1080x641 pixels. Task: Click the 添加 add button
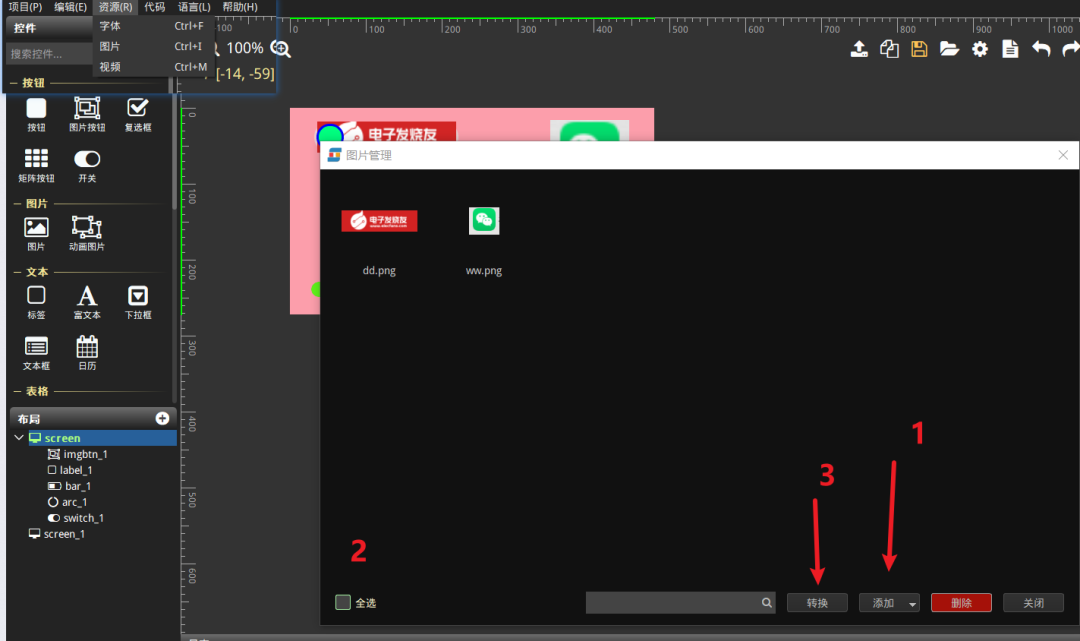[x=882, y=603]
